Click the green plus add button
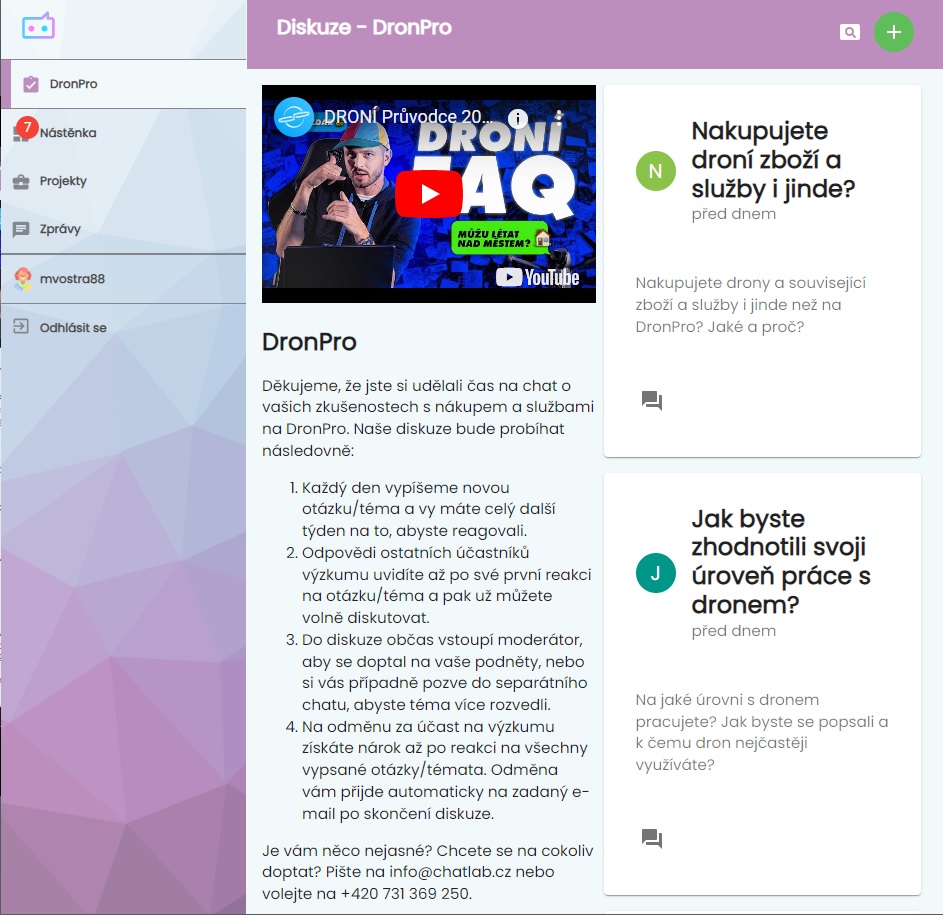 893,32
